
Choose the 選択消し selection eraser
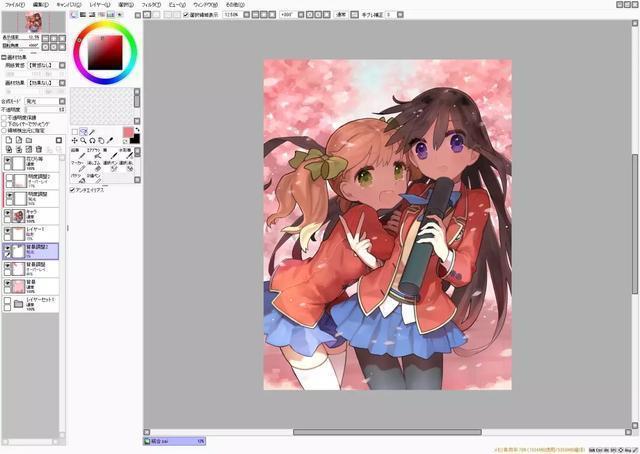(125, 166)
